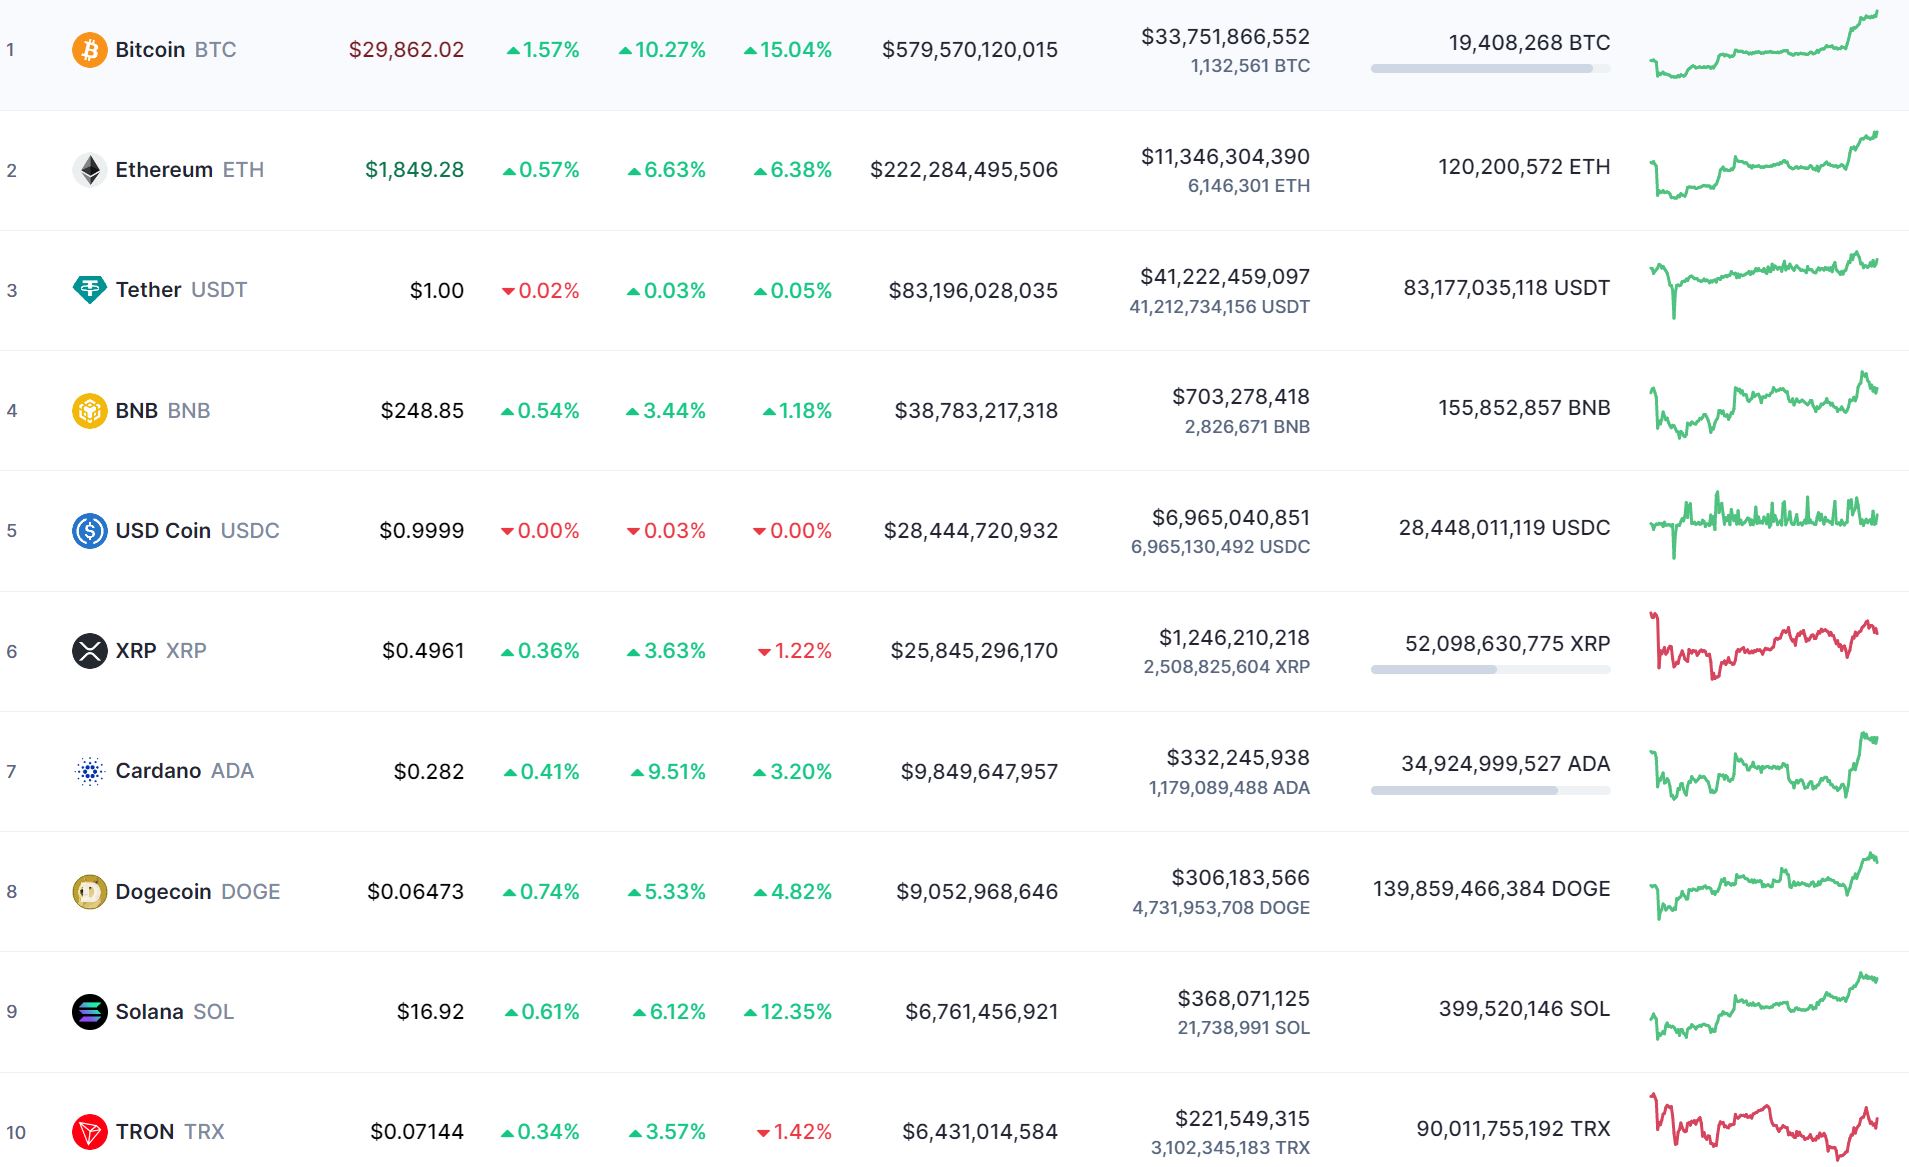The image size is (1909, 1167).
Task: Click the XRP black logo icon
Action: pyautogui.click(x=89, y=651)
